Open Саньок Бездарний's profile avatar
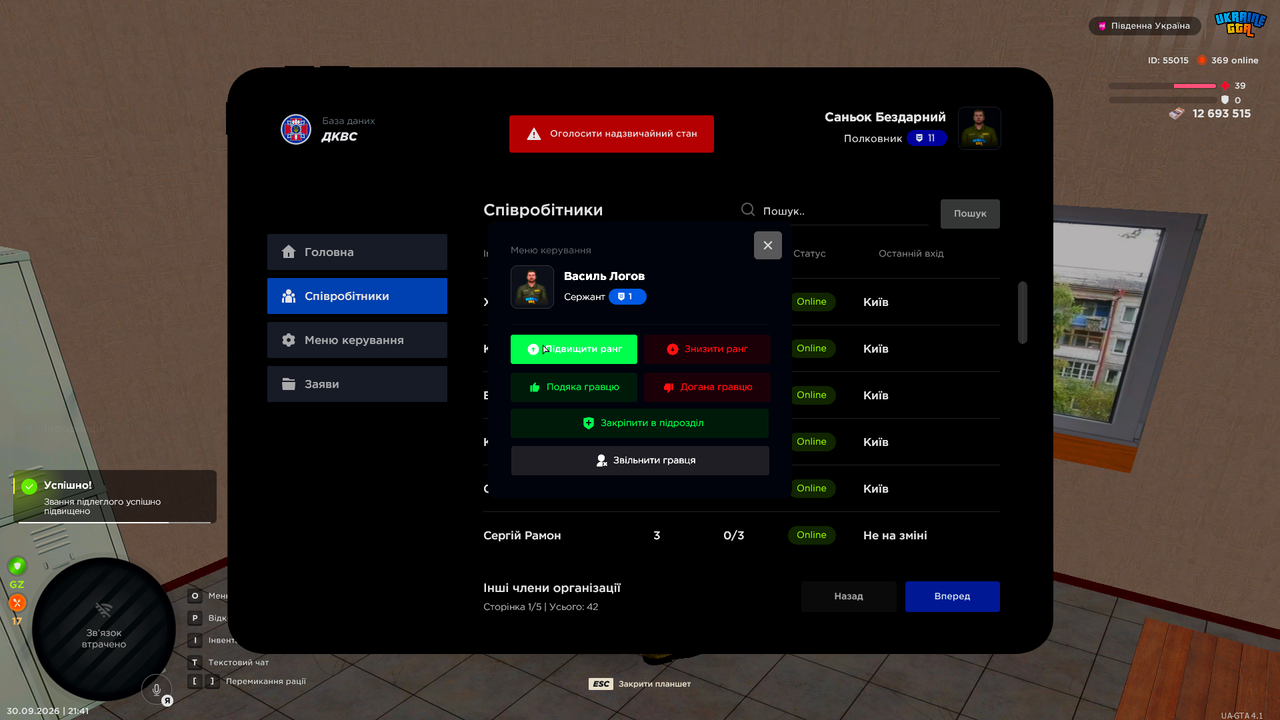1280x720 pixels. point(979,128)
